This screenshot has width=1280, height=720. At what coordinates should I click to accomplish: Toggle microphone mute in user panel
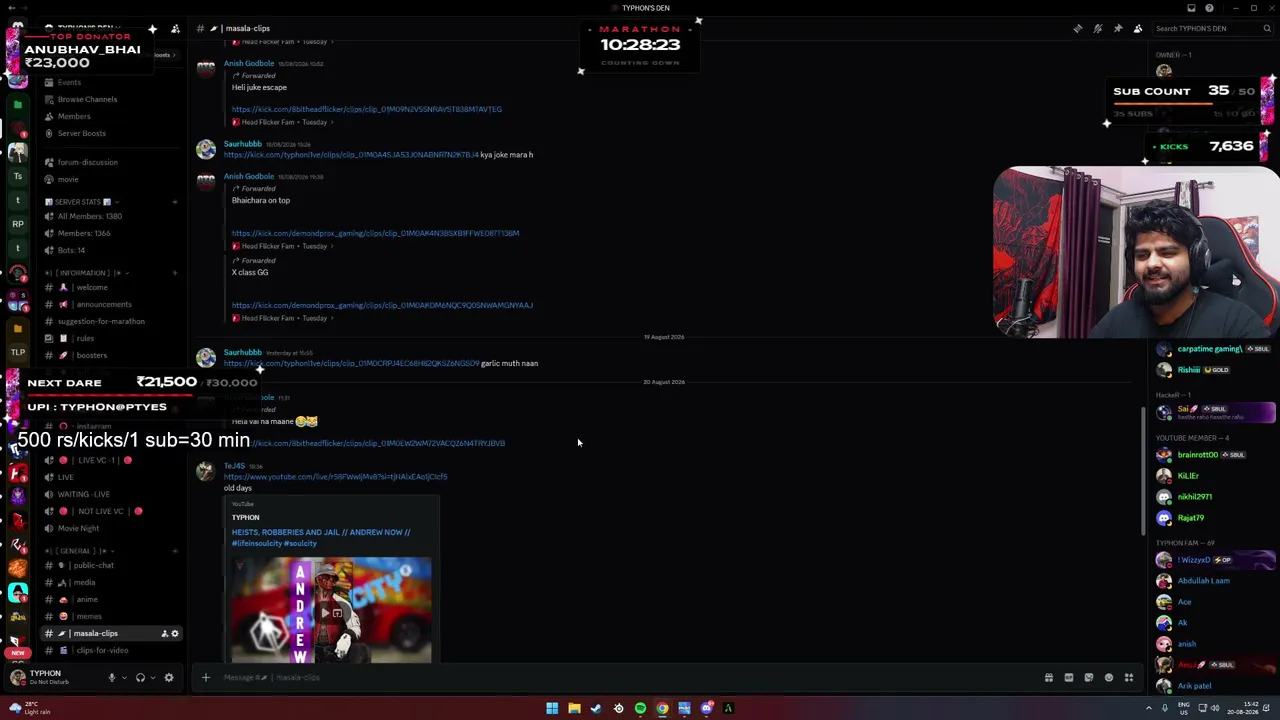[x=112, y=677]
